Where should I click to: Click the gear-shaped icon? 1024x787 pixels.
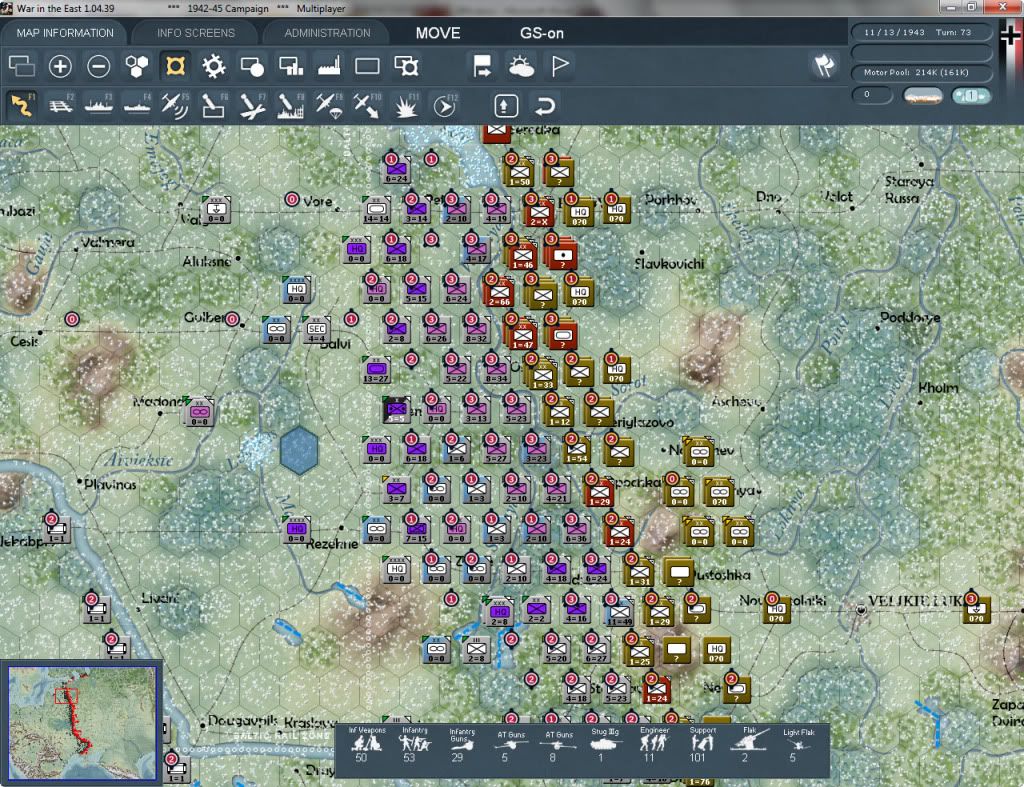tap(214, 66)
